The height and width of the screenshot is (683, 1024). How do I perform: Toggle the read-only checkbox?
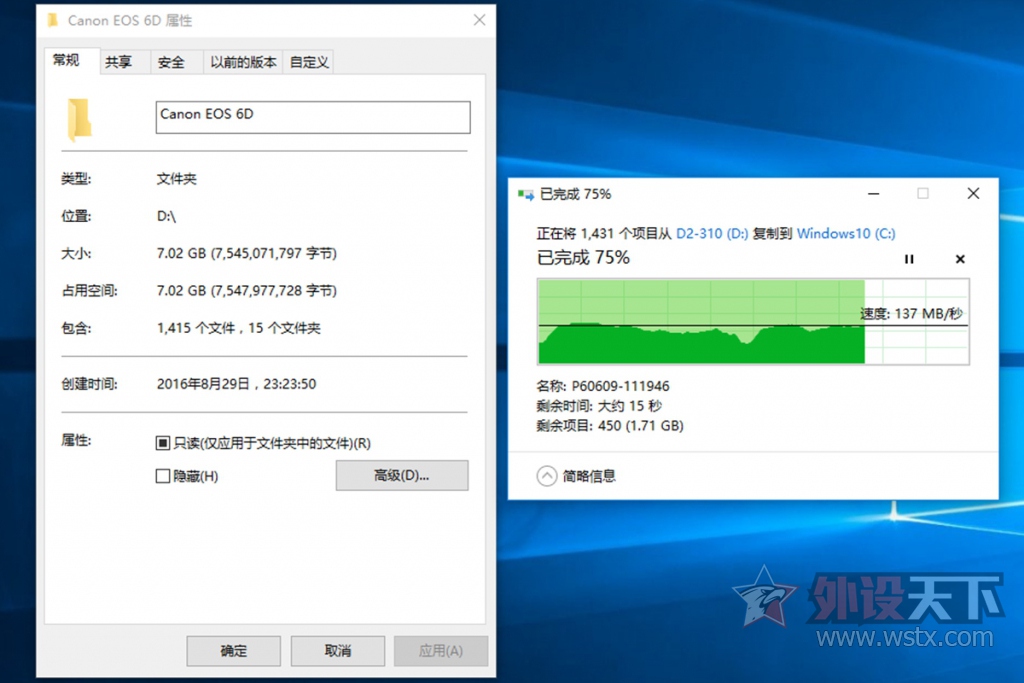[163, 443]
